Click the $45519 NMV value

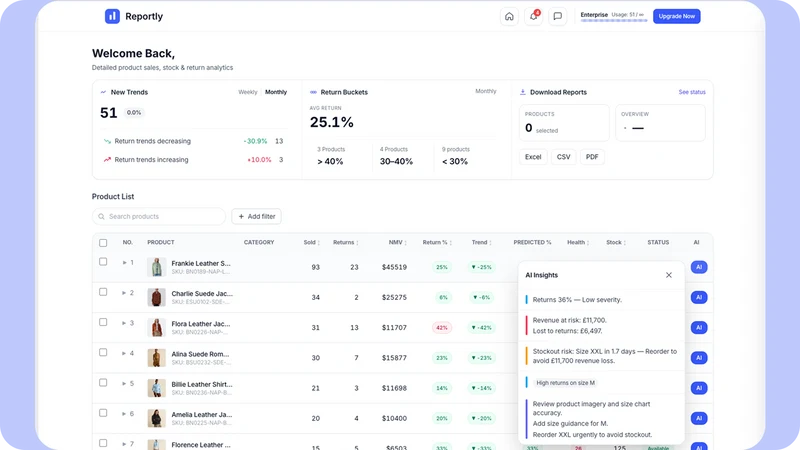click(x=394, y=267)
